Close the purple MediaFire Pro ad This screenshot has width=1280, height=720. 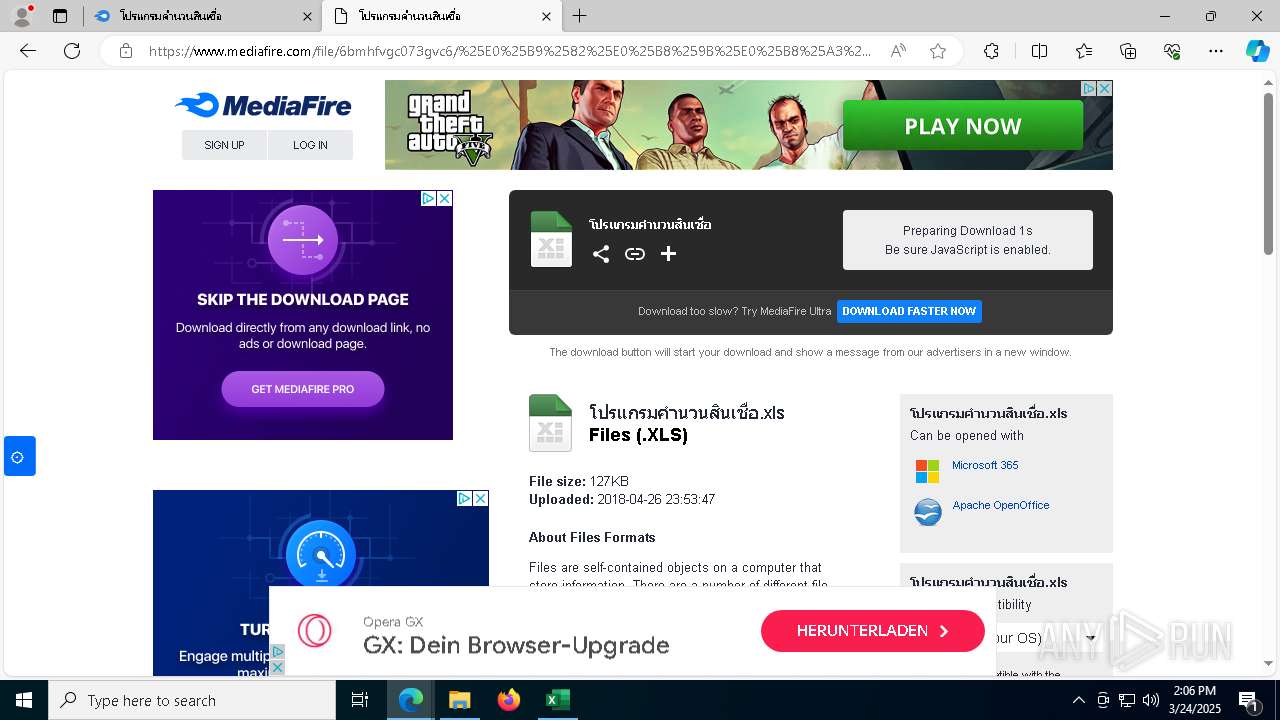pos(445,199)
